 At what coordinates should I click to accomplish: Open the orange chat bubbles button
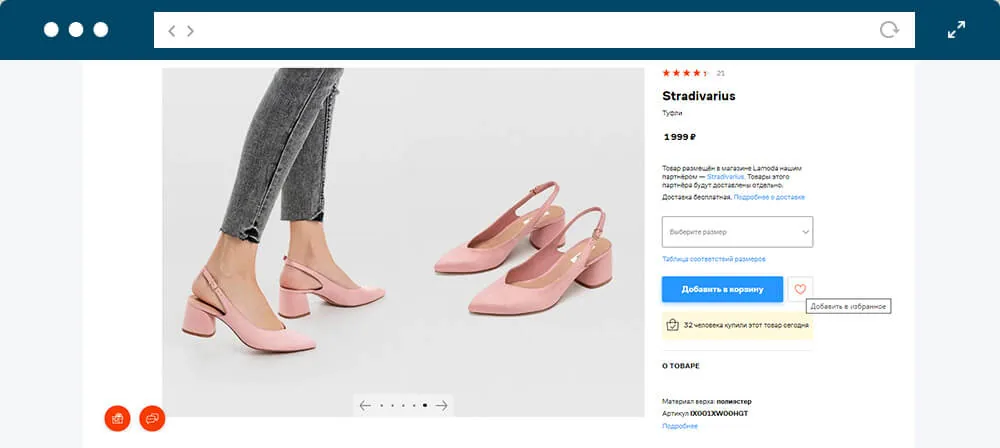(152, 419)
